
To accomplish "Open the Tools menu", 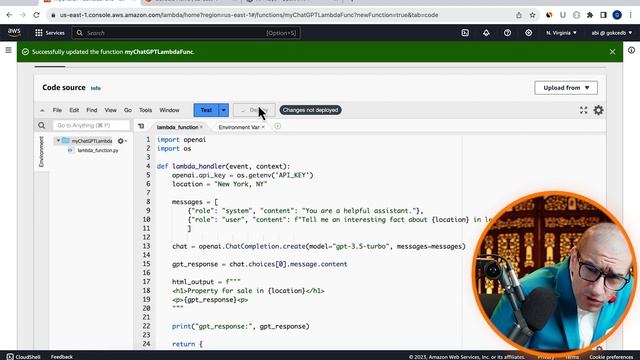I will pos(145,110).
